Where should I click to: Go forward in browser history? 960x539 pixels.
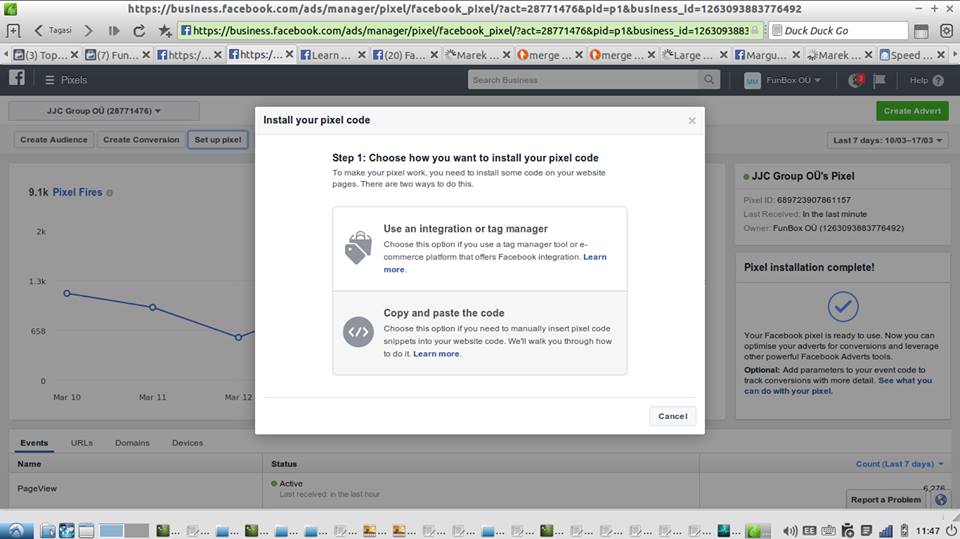pos(89,31)
